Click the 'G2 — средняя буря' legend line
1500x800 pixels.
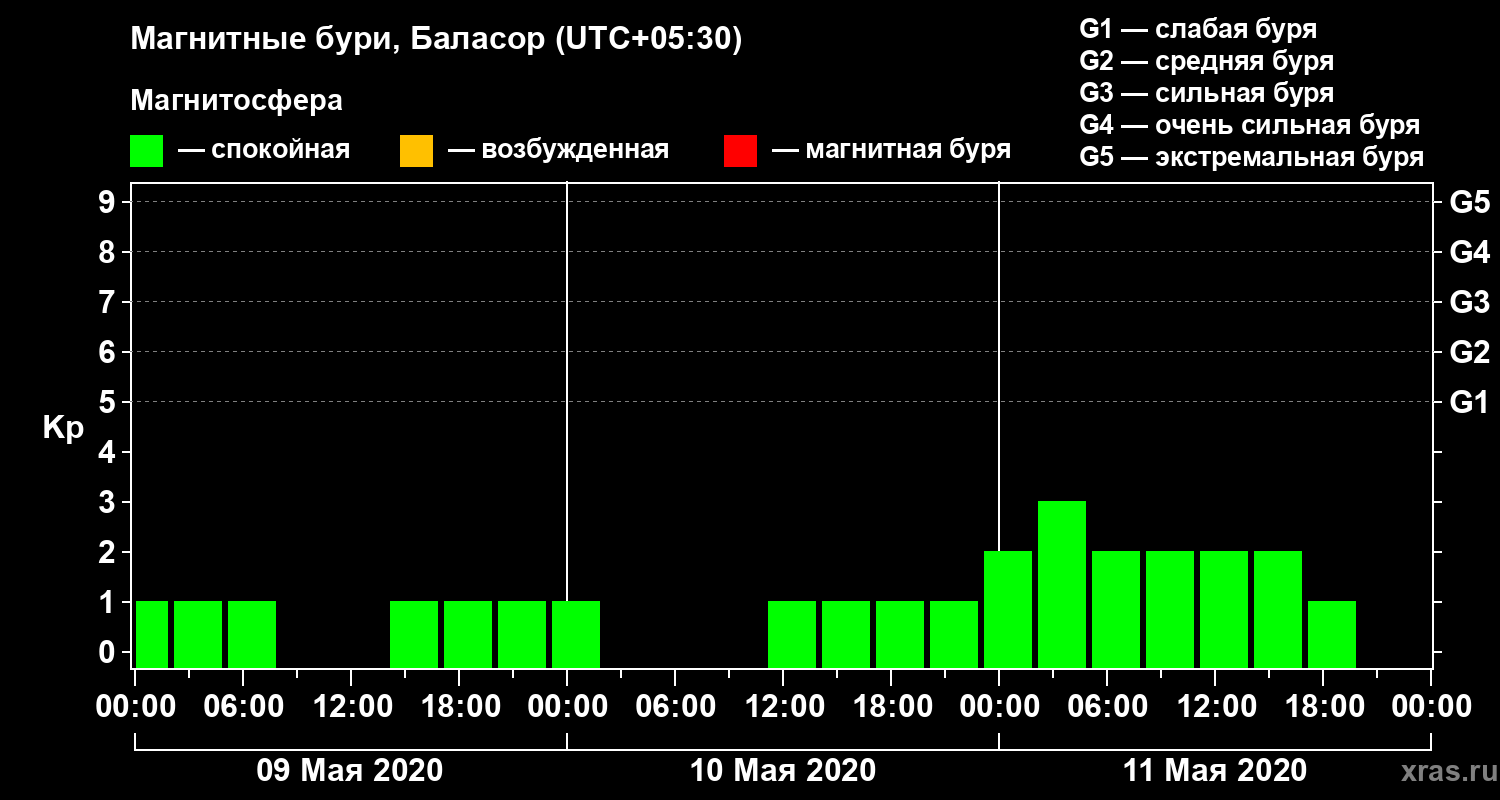tap(1206, 61)
